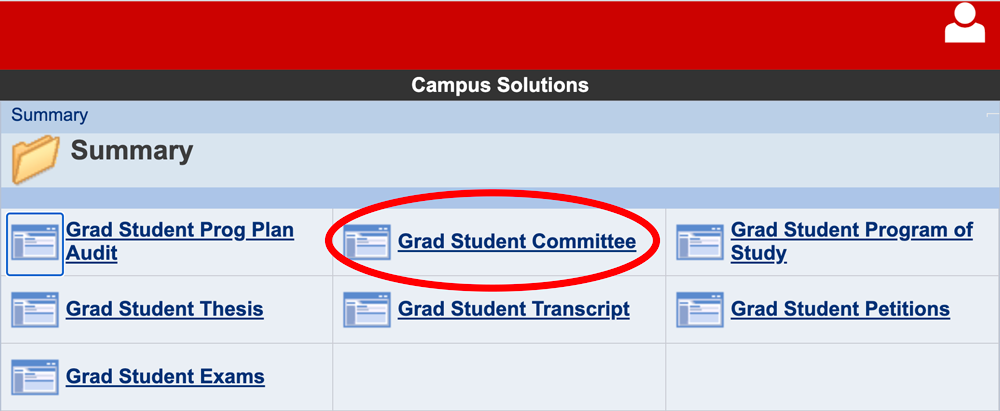
Task: Click the Campus Solutions title bar
Action: [x=500, y=85]
